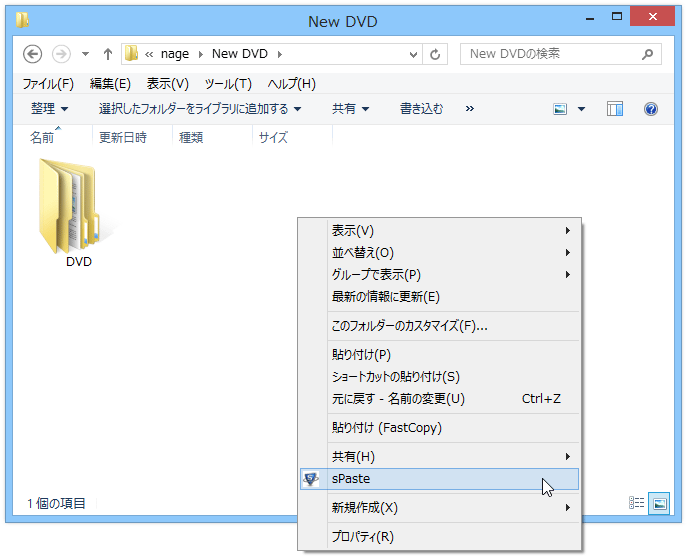Select nage in the address path
Image resolution: width=688 pixels, height=559 pixels.
coord(175,54)
